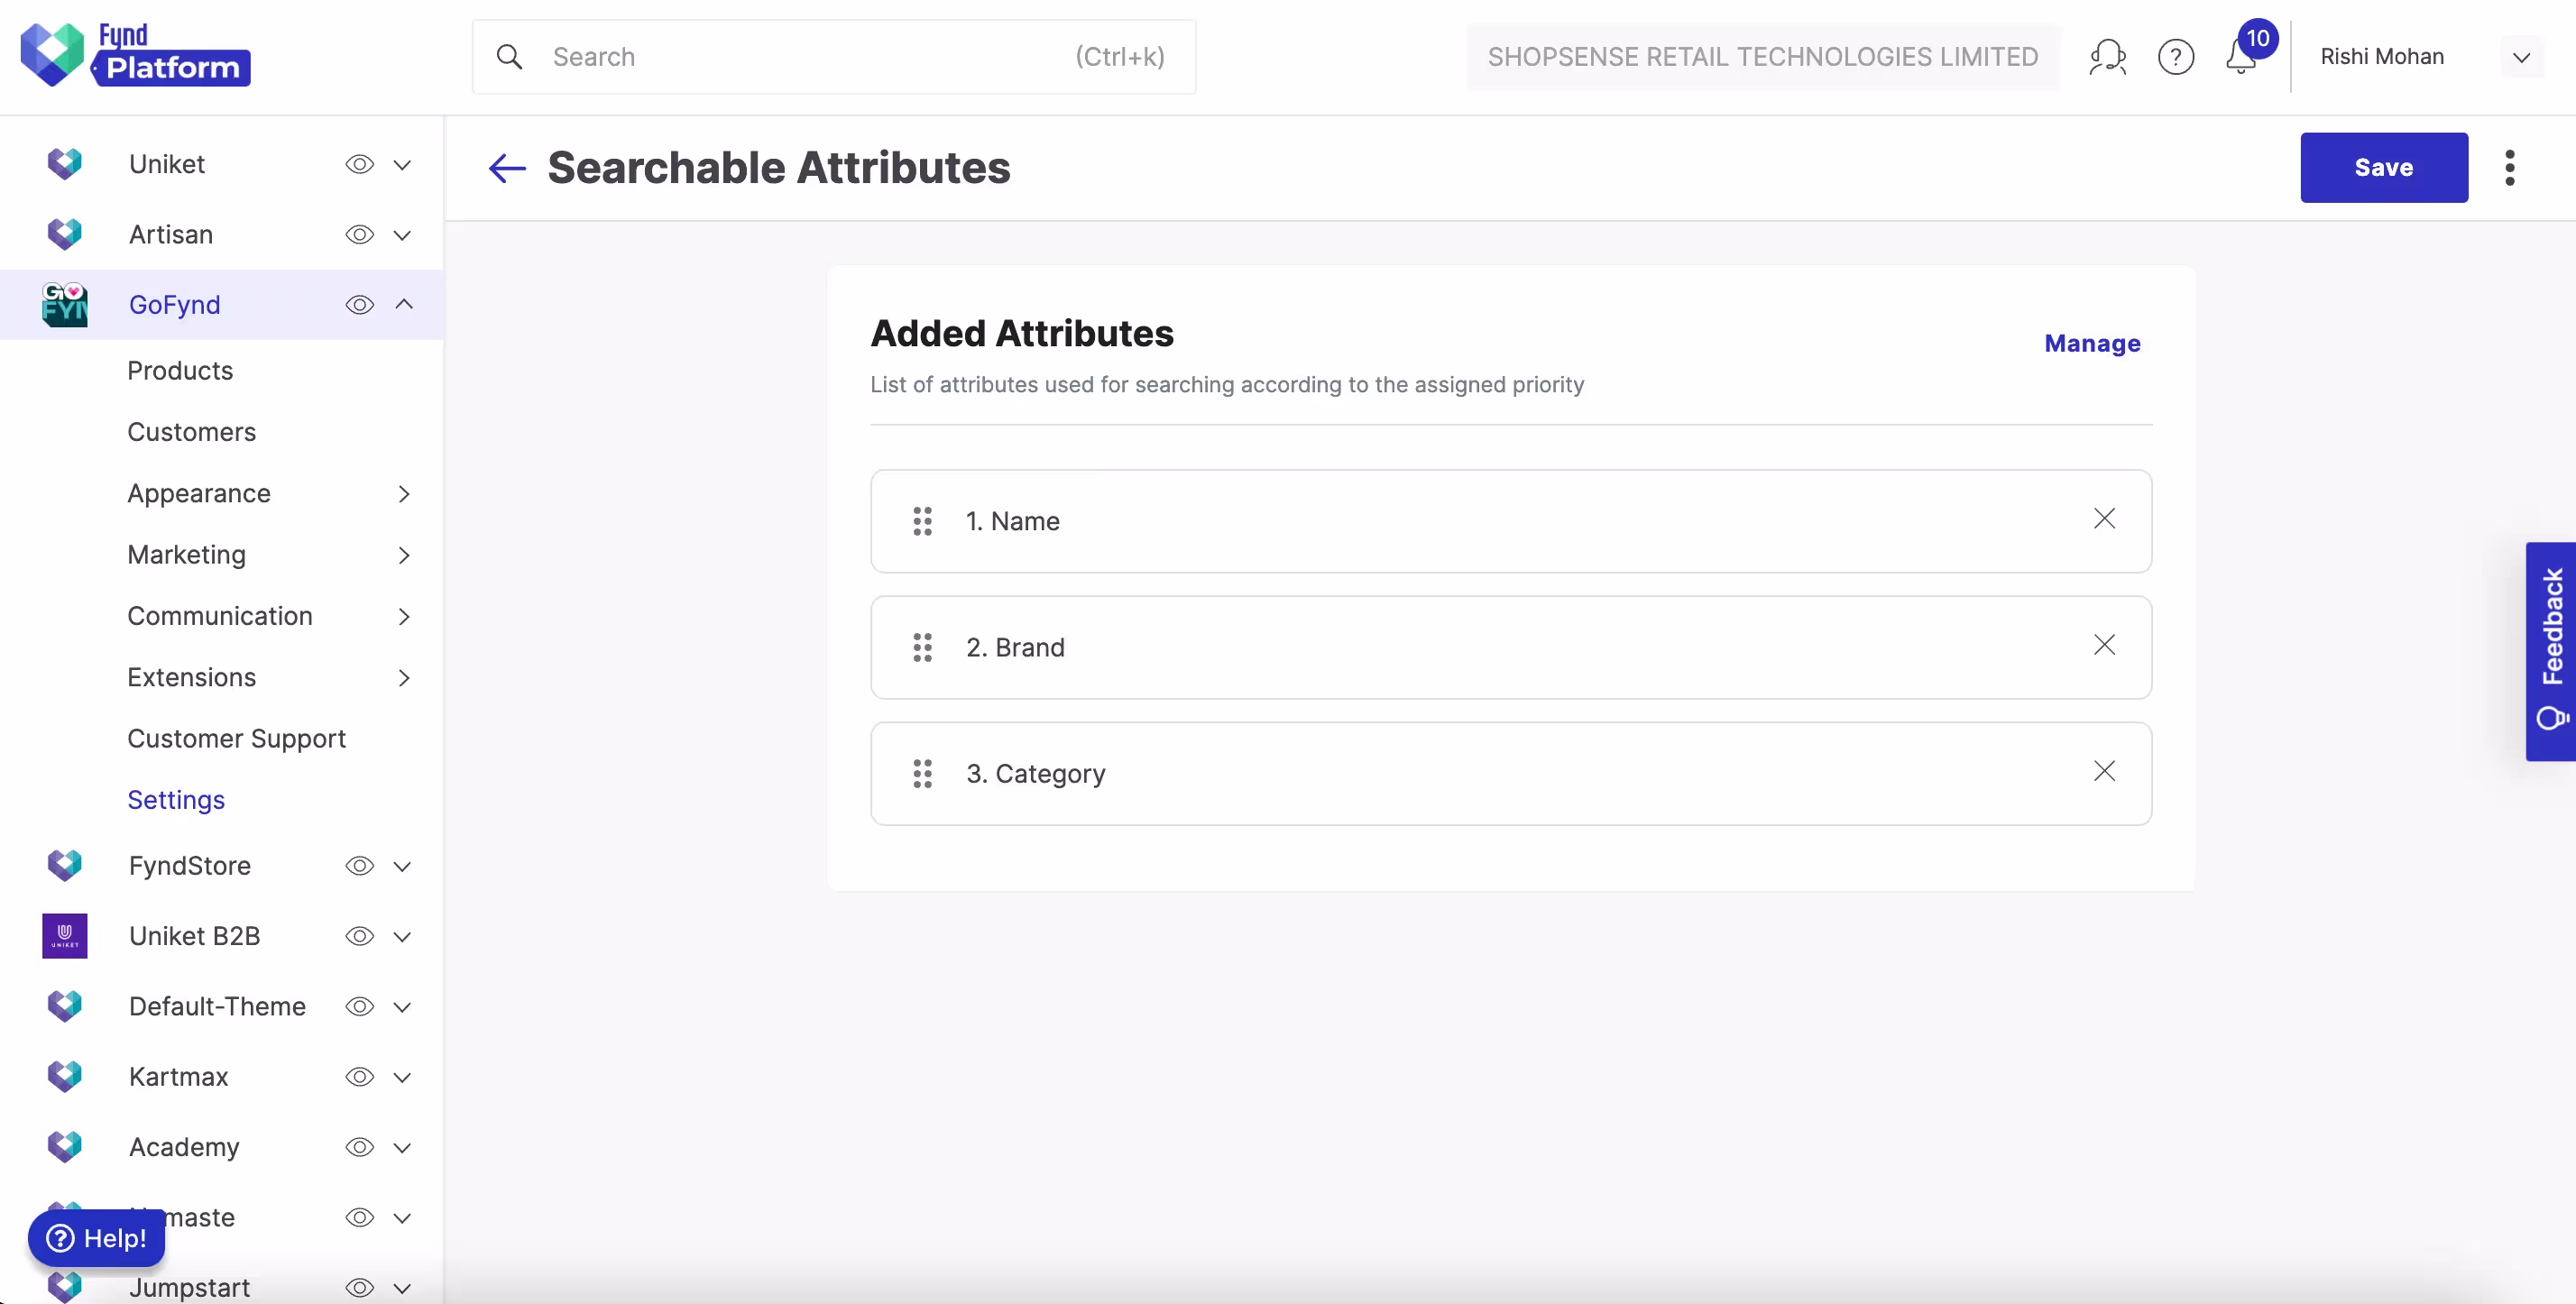This screenshot has width=2576, height=1304.
Task: Open the notifications bell icon
Action: [2240, 58]
